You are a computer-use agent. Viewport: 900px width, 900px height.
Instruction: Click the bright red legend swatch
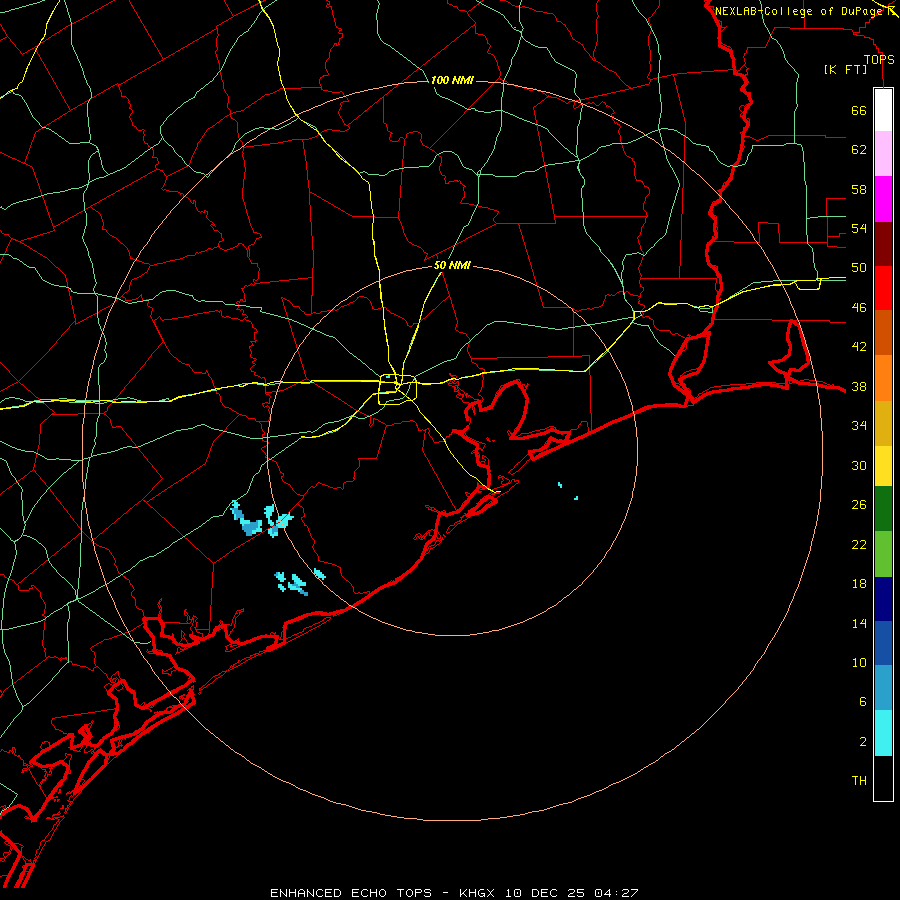pyautogui.click(x=883, y=288)
